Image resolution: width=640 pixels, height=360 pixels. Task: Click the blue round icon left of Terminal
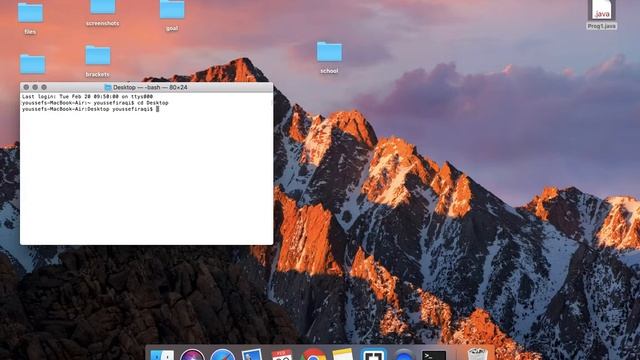click(x=403, y=355)
